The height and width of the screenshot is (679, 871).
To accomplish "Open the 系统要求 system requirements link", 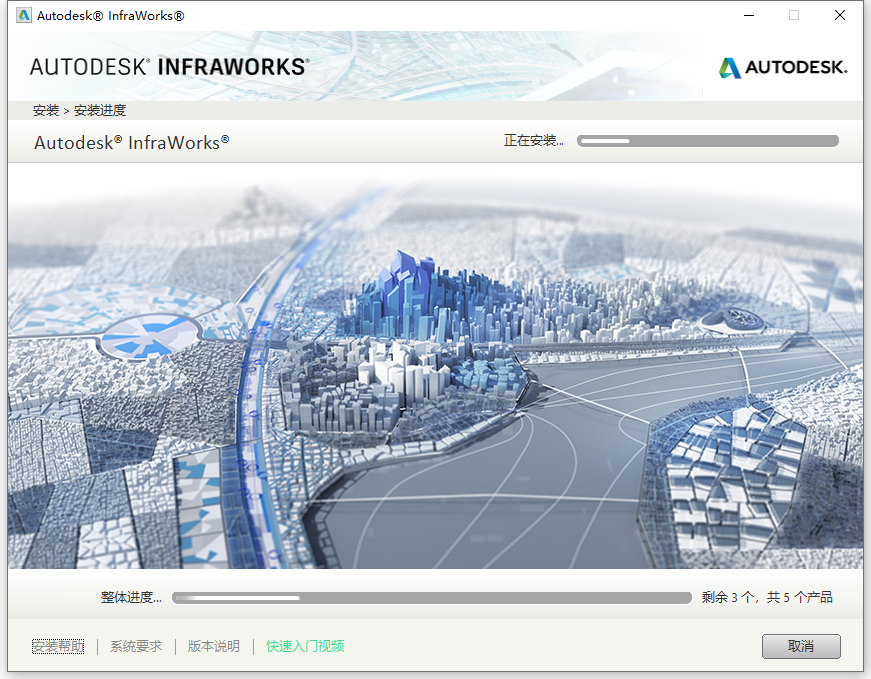I will click(x=136, y=646).
